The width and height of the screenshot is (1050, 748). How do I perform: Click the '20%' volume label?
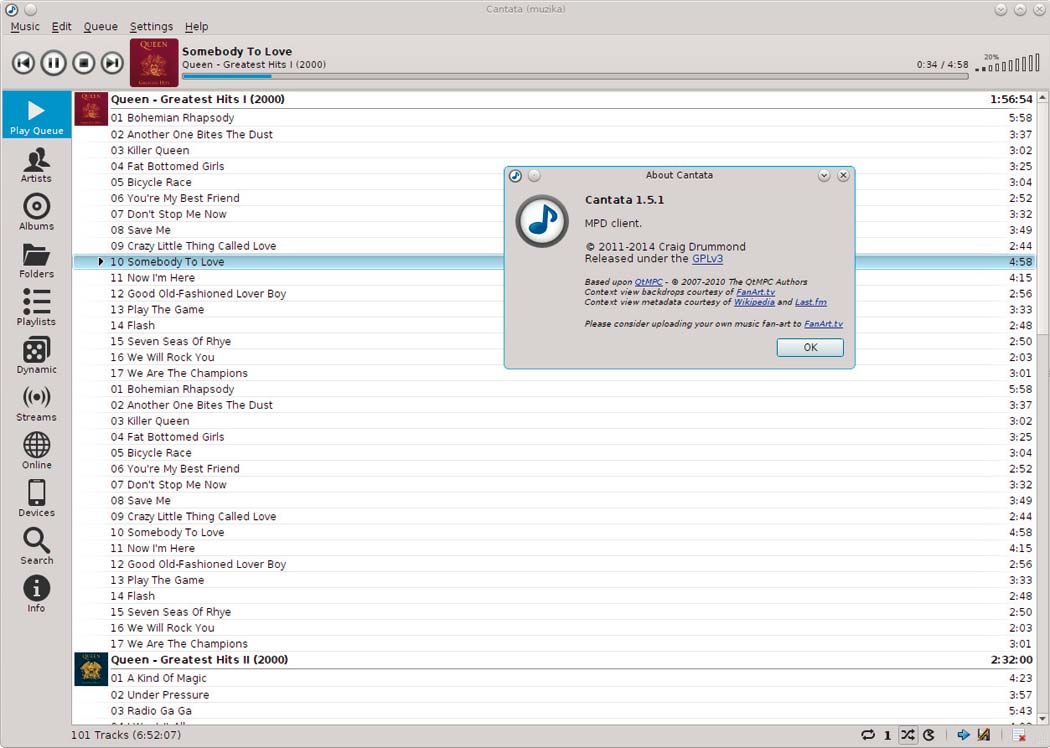click(x=991, y=57)
